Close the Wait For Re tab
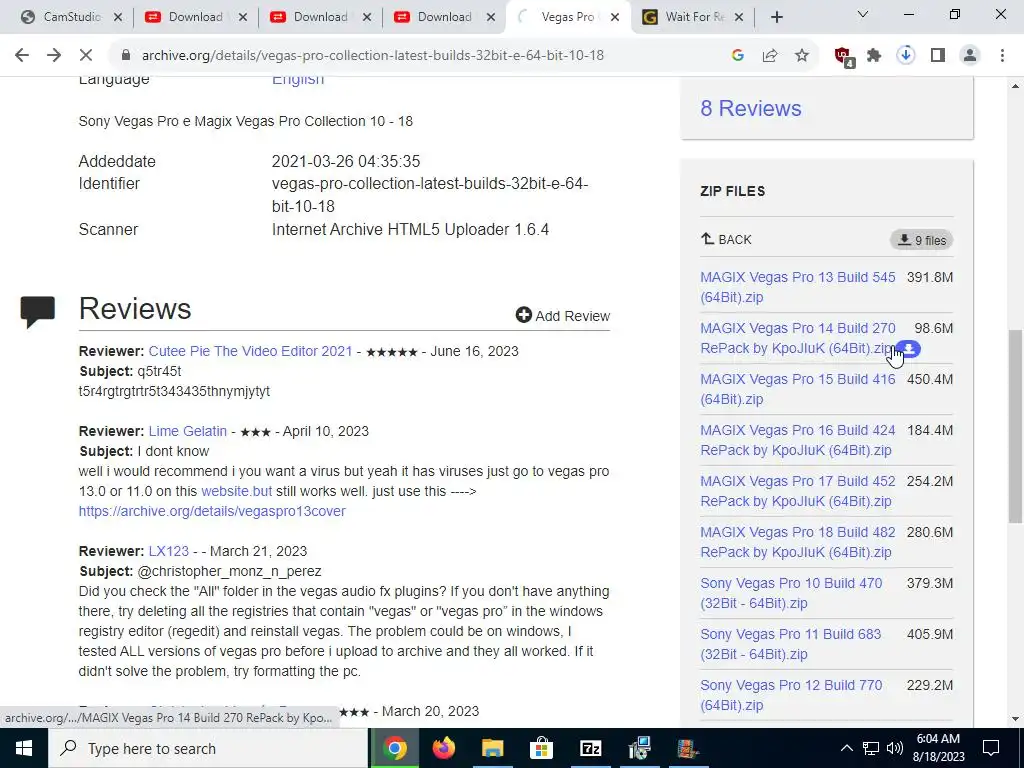The height and width of the screenshot is (768, 1024). pos(739,18)
